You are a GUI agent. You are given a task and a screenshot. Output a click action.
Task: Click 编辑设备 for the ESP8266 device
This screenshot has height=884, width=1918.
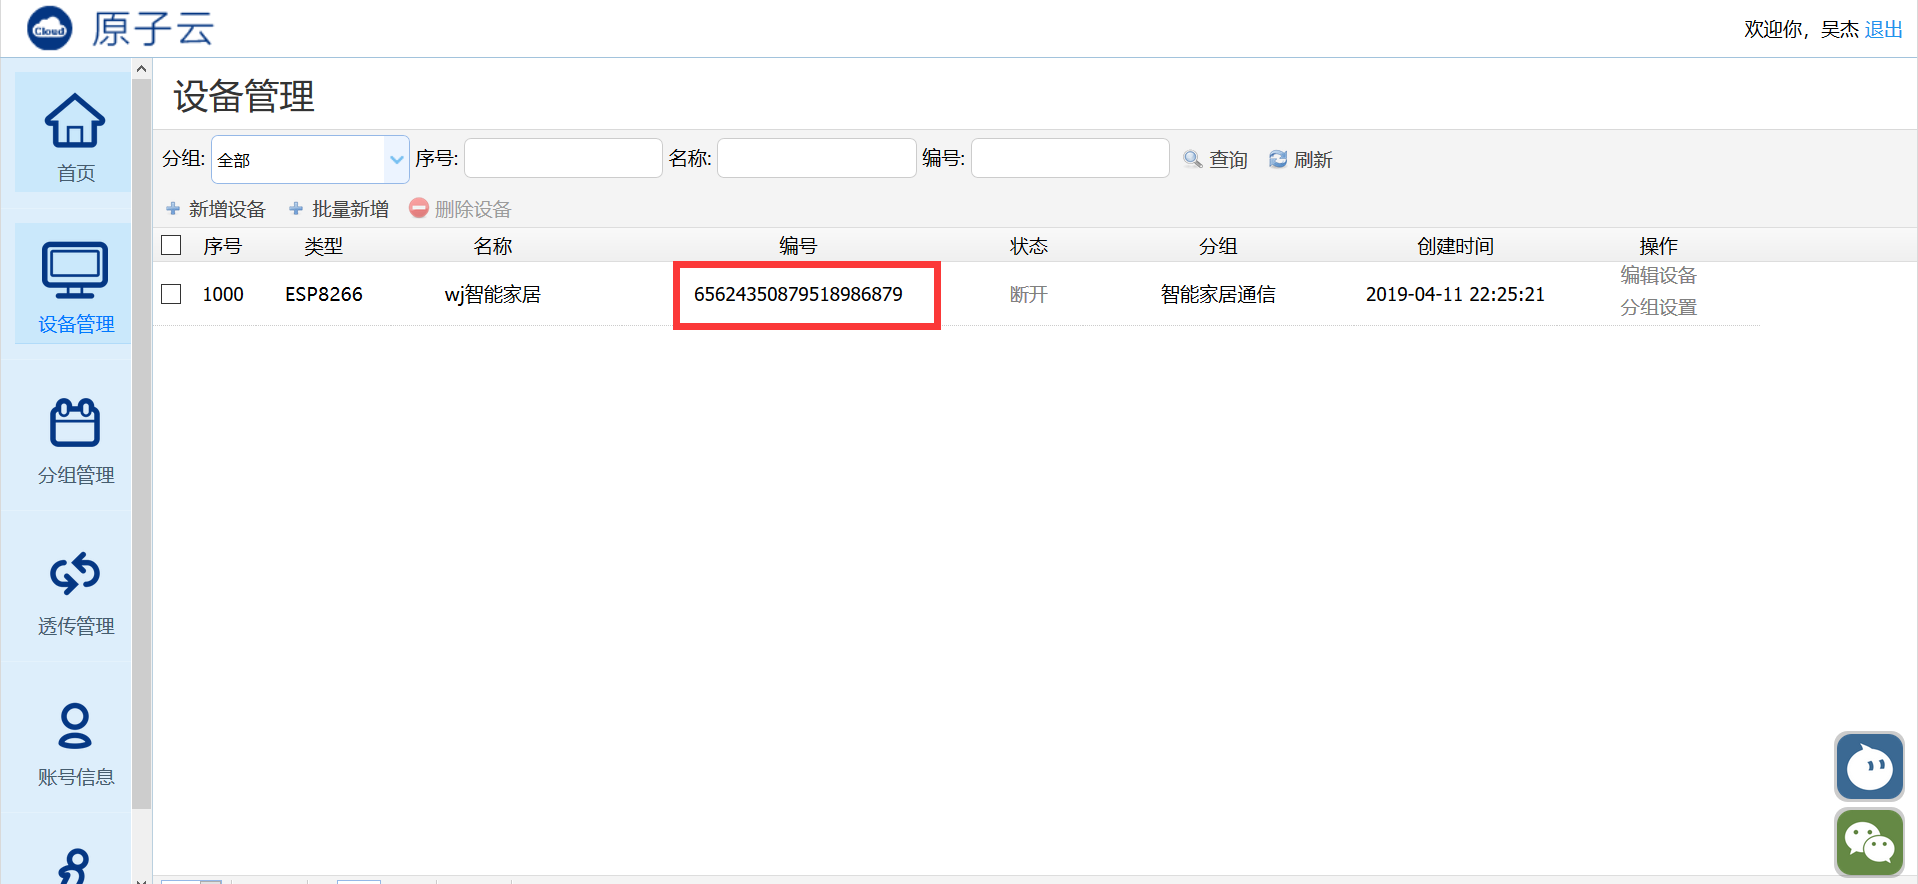point(1658,275)
